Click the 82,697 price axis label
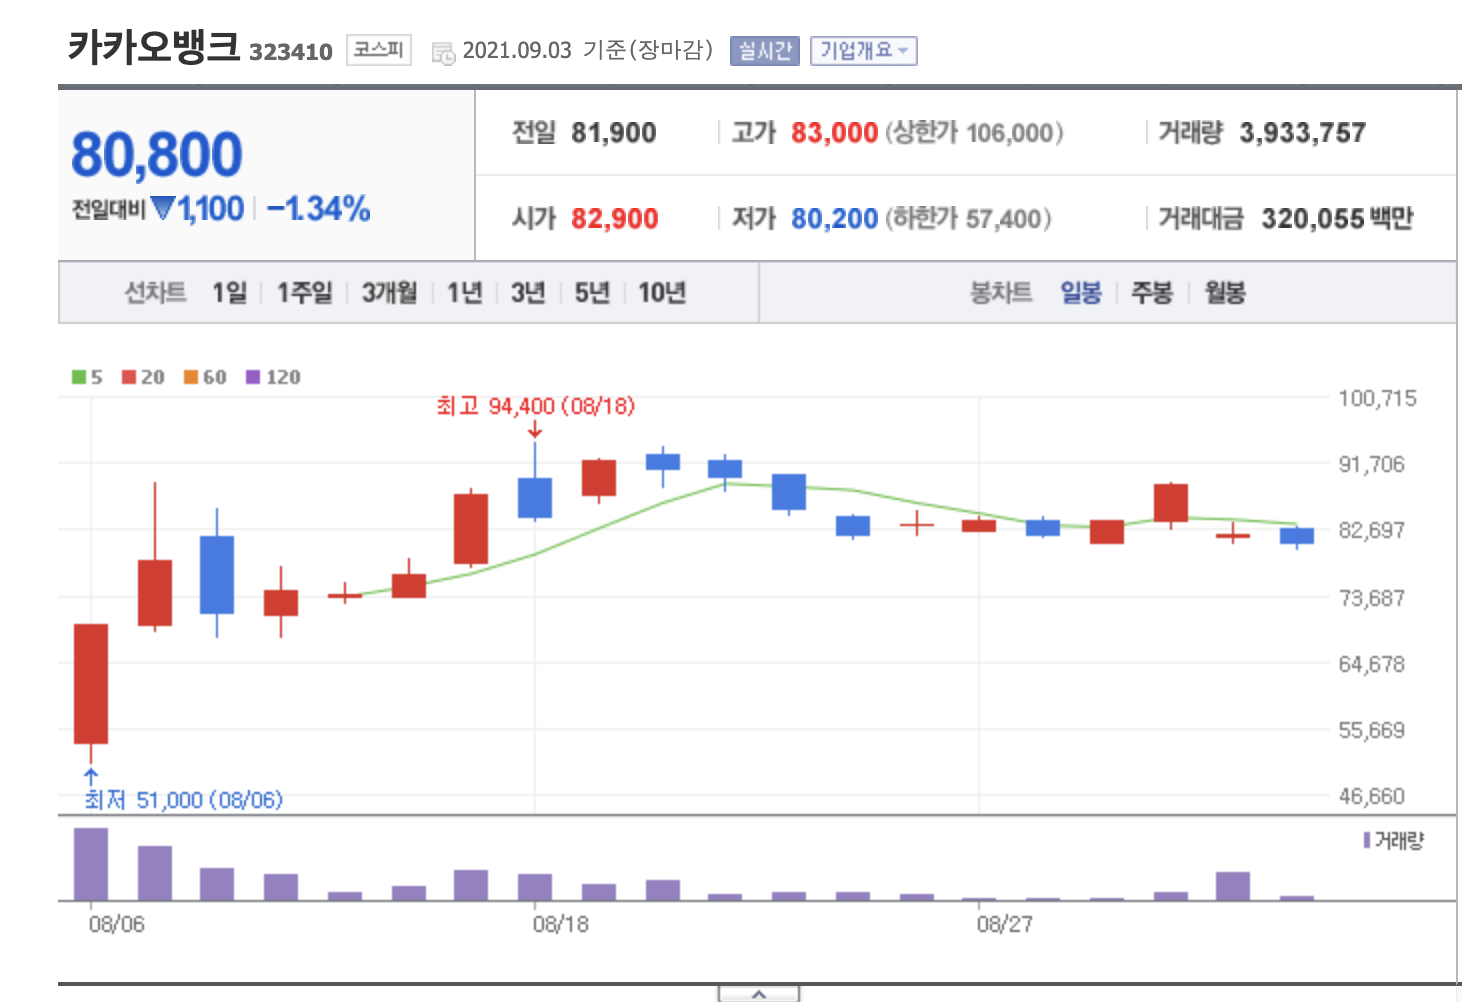The image size is (1462, 1002). click(x=1372, y=531)
